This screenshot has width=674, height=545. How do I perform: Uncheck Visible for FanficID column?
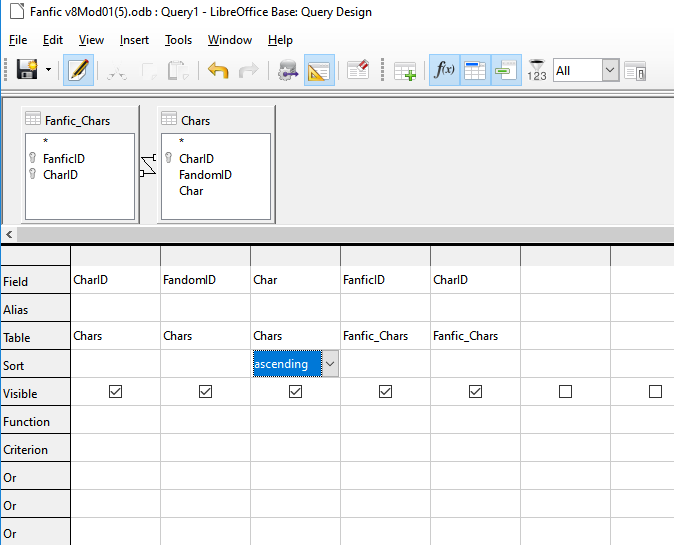[x=385, y=393]
